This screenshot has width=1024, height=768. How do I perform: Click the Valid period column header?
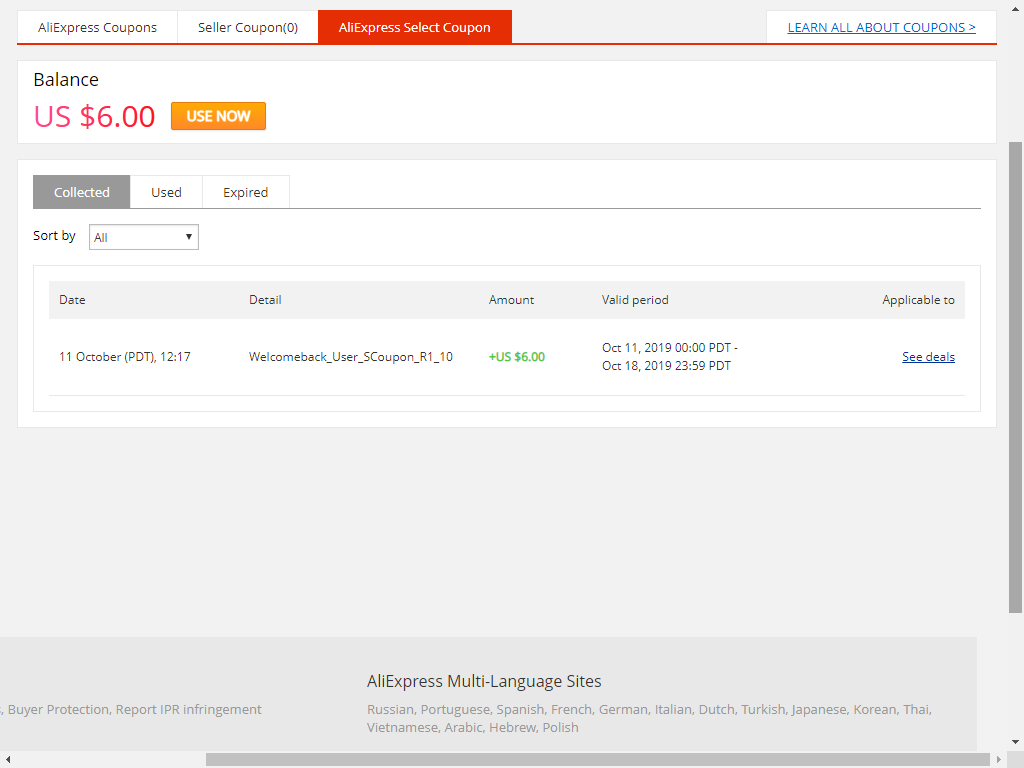(x=635, y=300)
